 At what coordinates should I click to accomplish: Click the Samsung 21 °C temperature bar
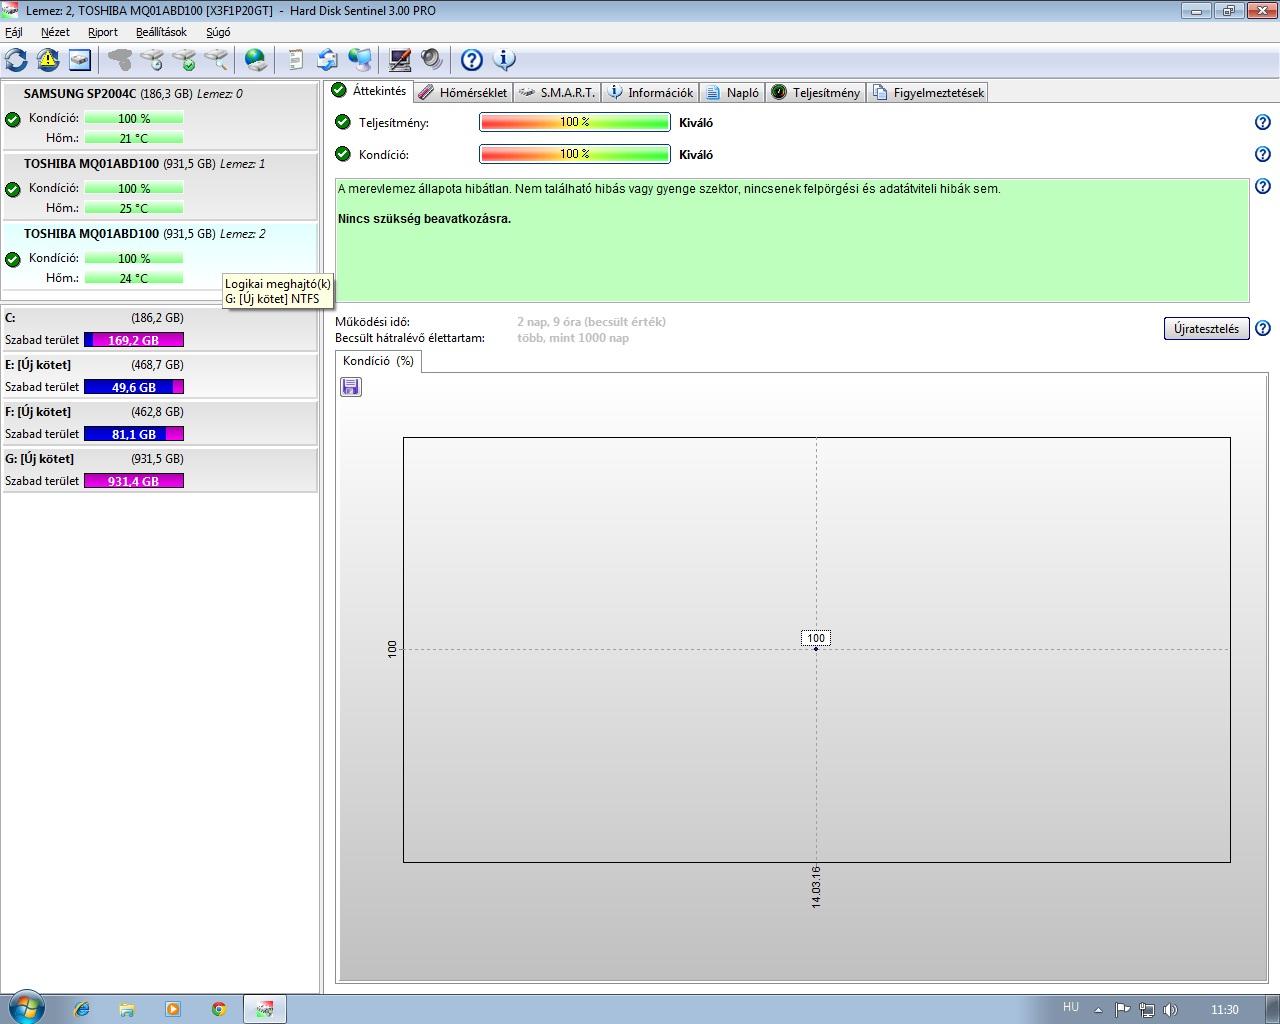coord(134,138)
